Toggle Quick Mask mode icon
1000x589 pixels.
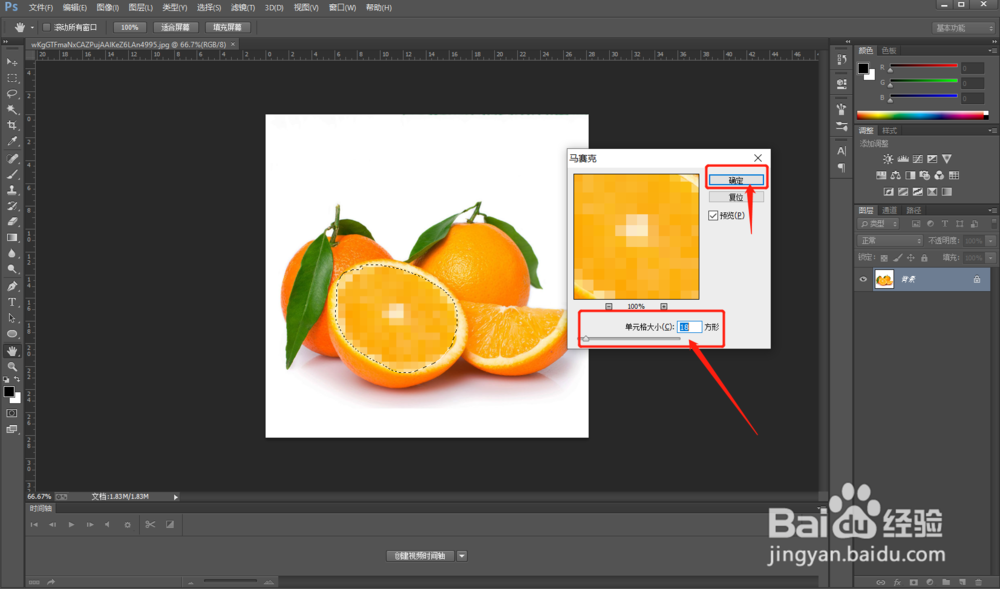(x=11, y=413)
